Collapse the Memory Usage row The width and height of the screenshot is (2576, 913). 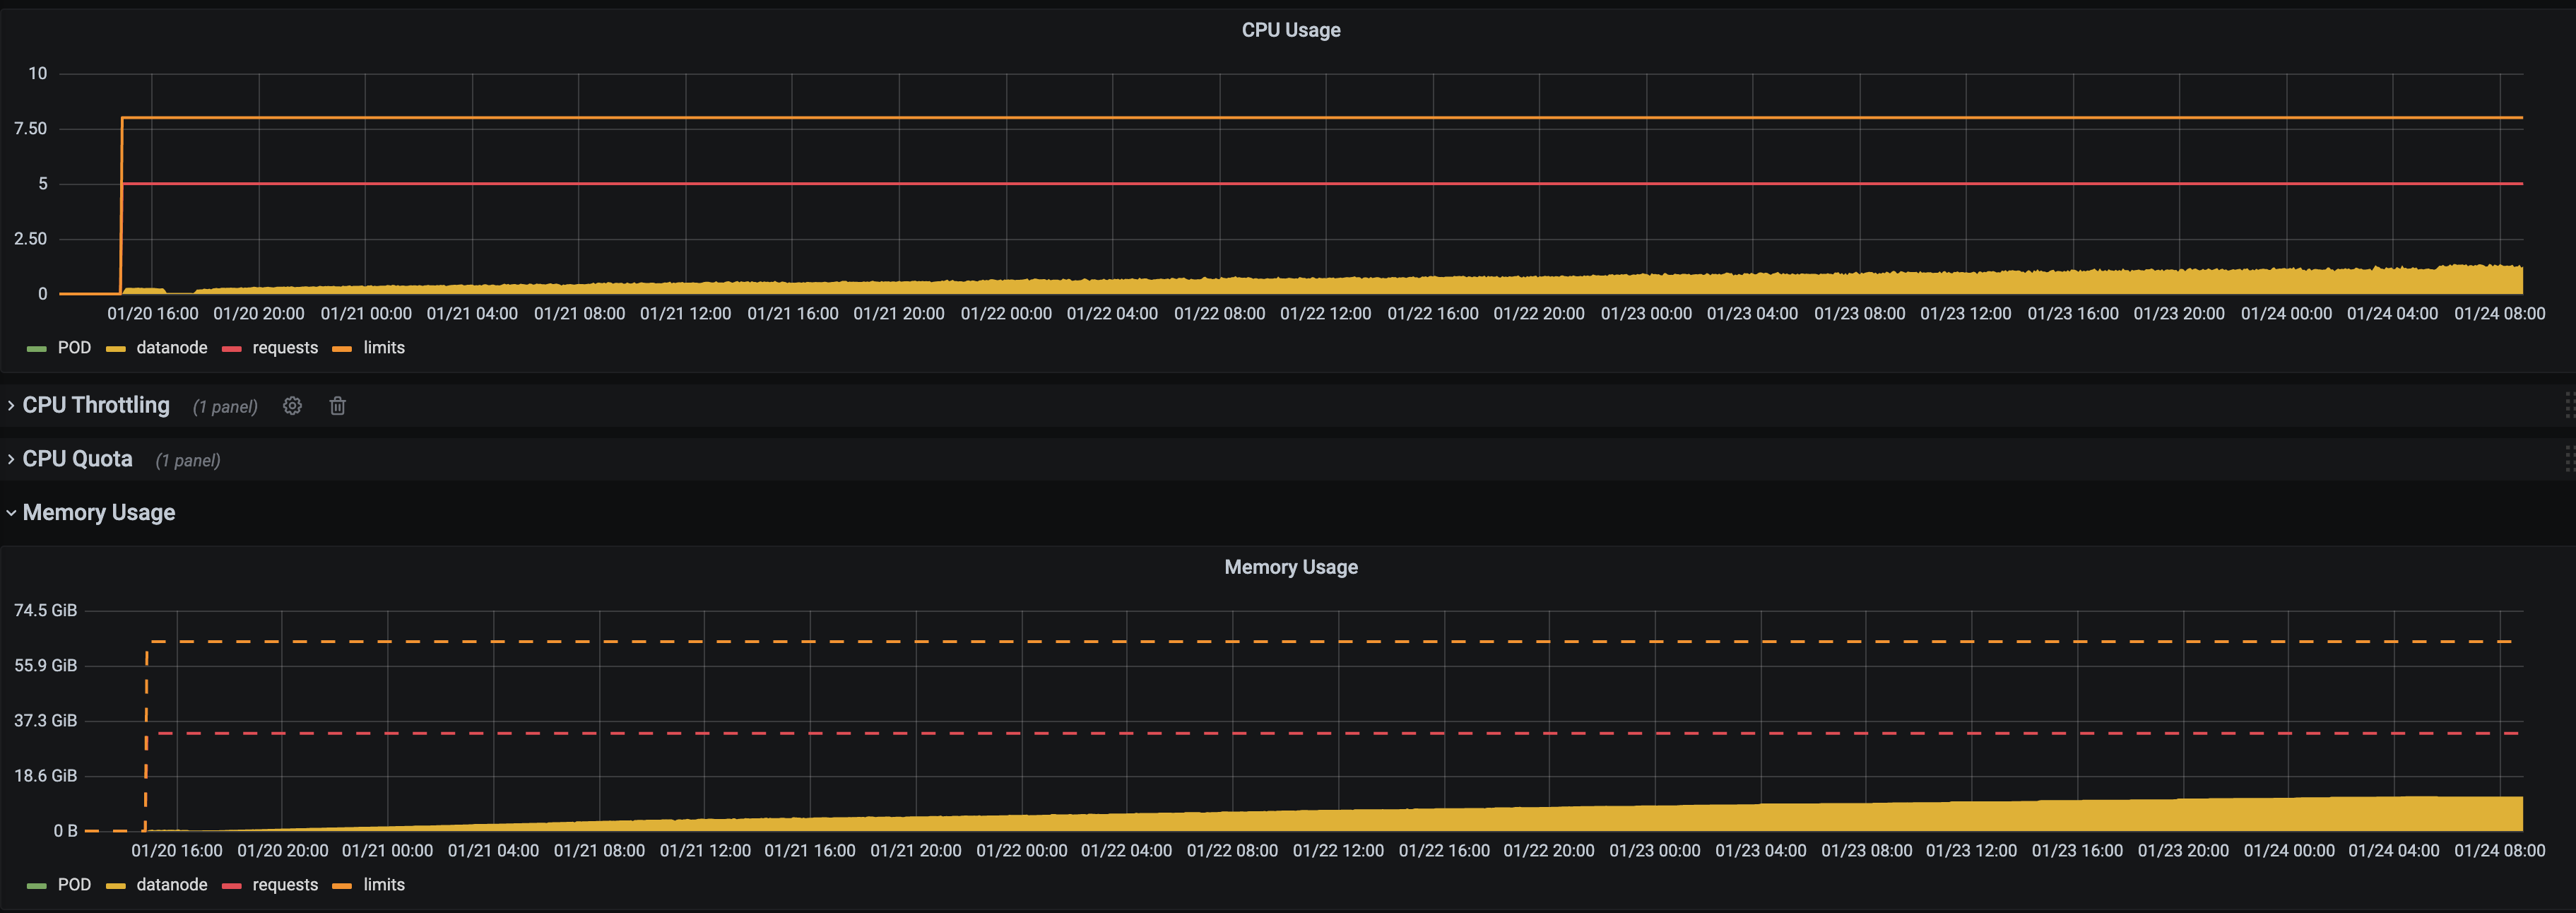click(x=99, y=512)
